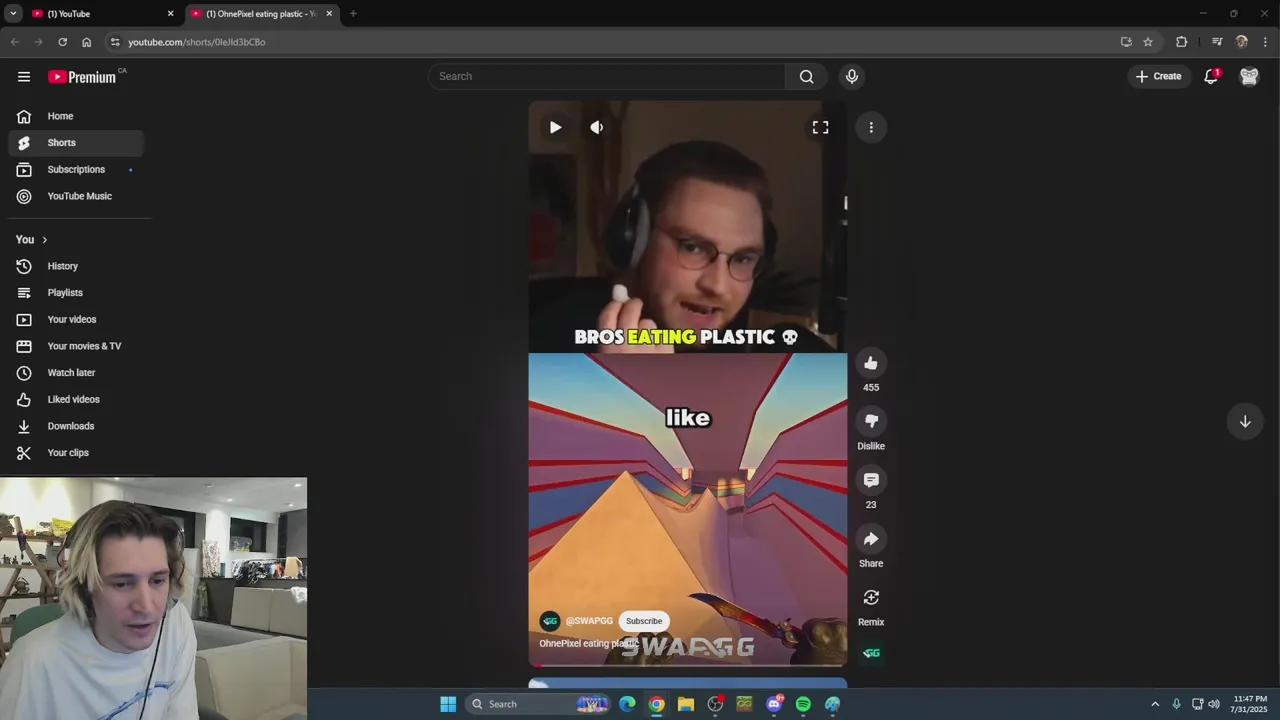Open Your movies & TV
The image size is (1280, 720).
coord(76,346)
